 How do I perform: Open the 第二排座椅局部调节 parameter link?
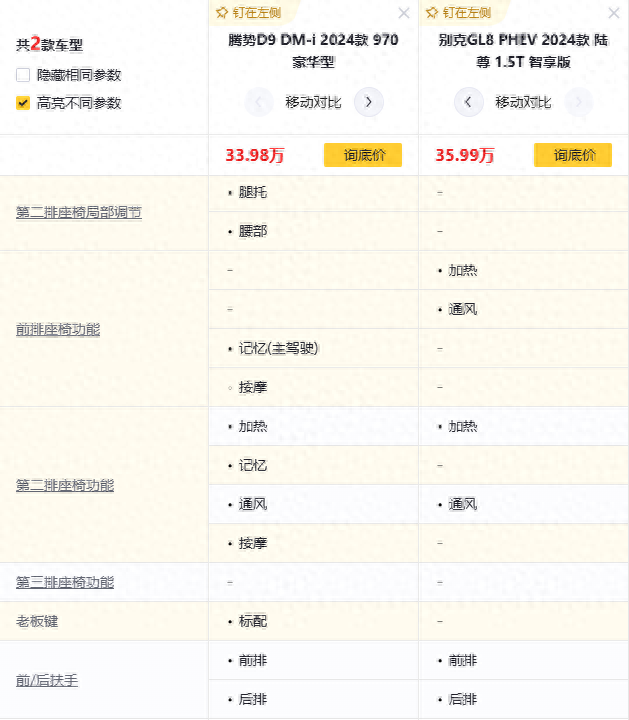(x=79, y=212)
